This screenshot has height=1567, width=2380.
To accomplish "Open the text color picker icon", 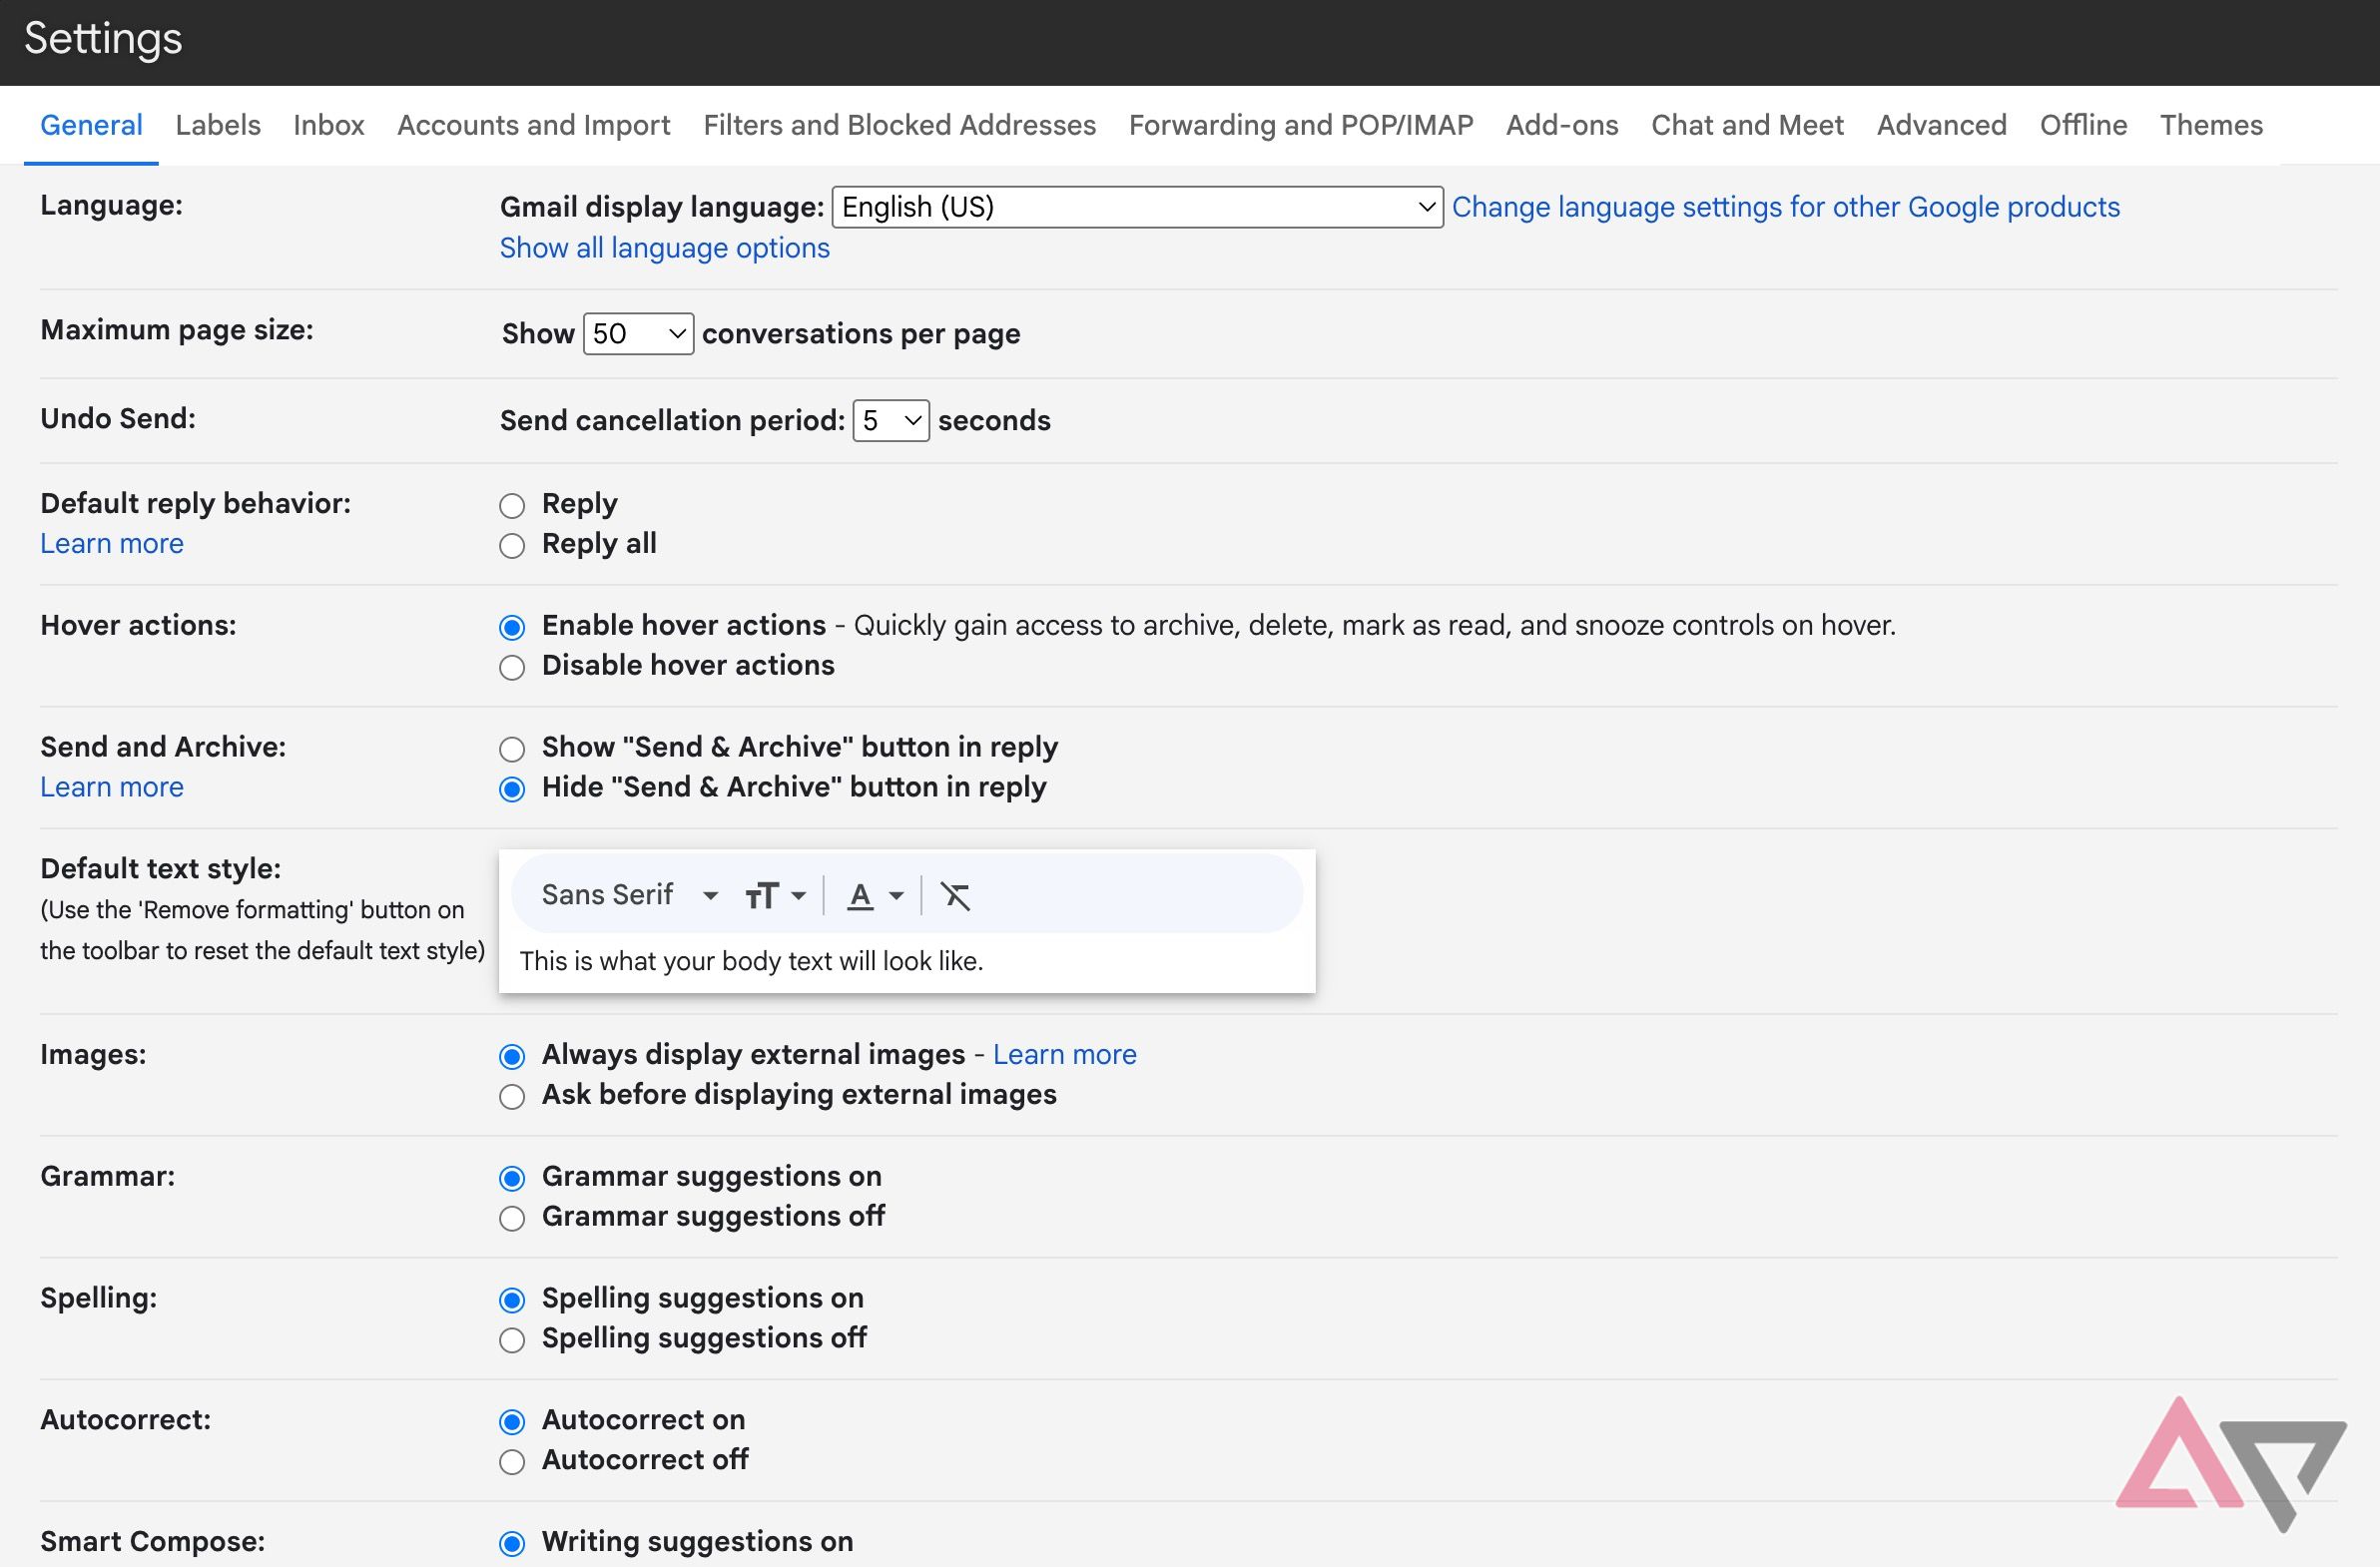I will (875, 895).
